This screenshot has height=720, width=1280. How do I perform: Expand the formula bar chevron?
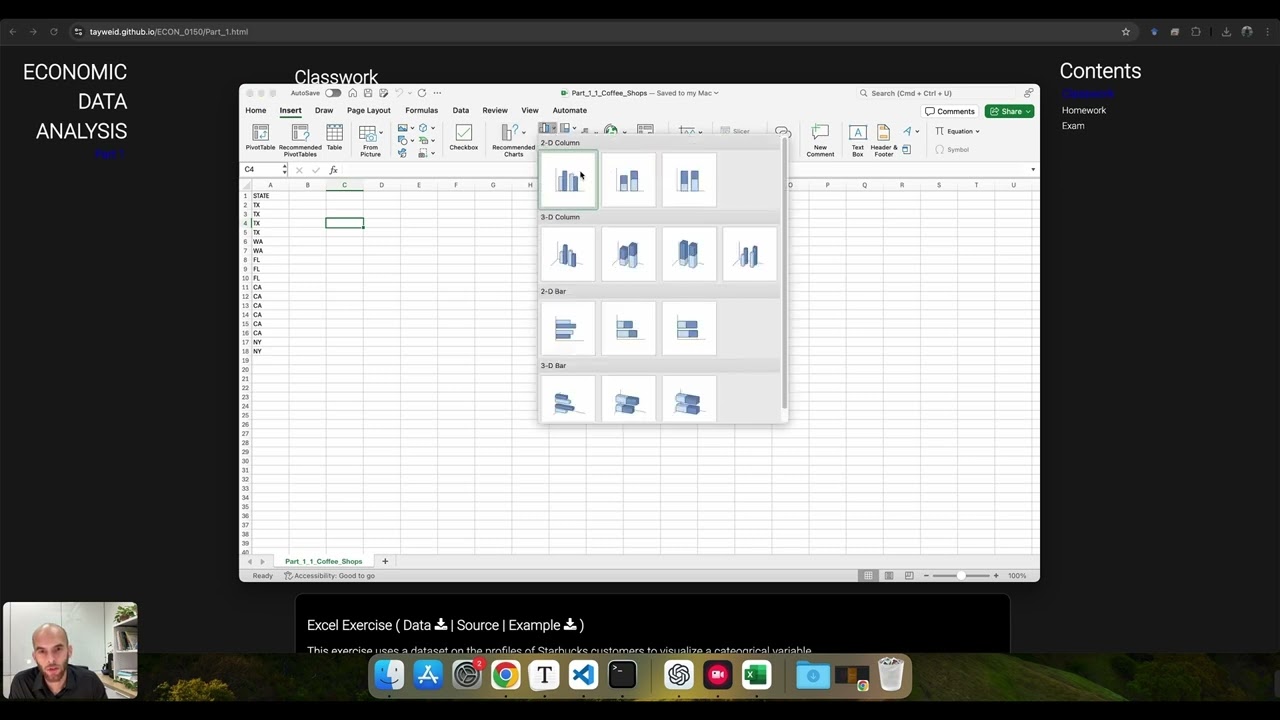click(x=1033, y=169)
